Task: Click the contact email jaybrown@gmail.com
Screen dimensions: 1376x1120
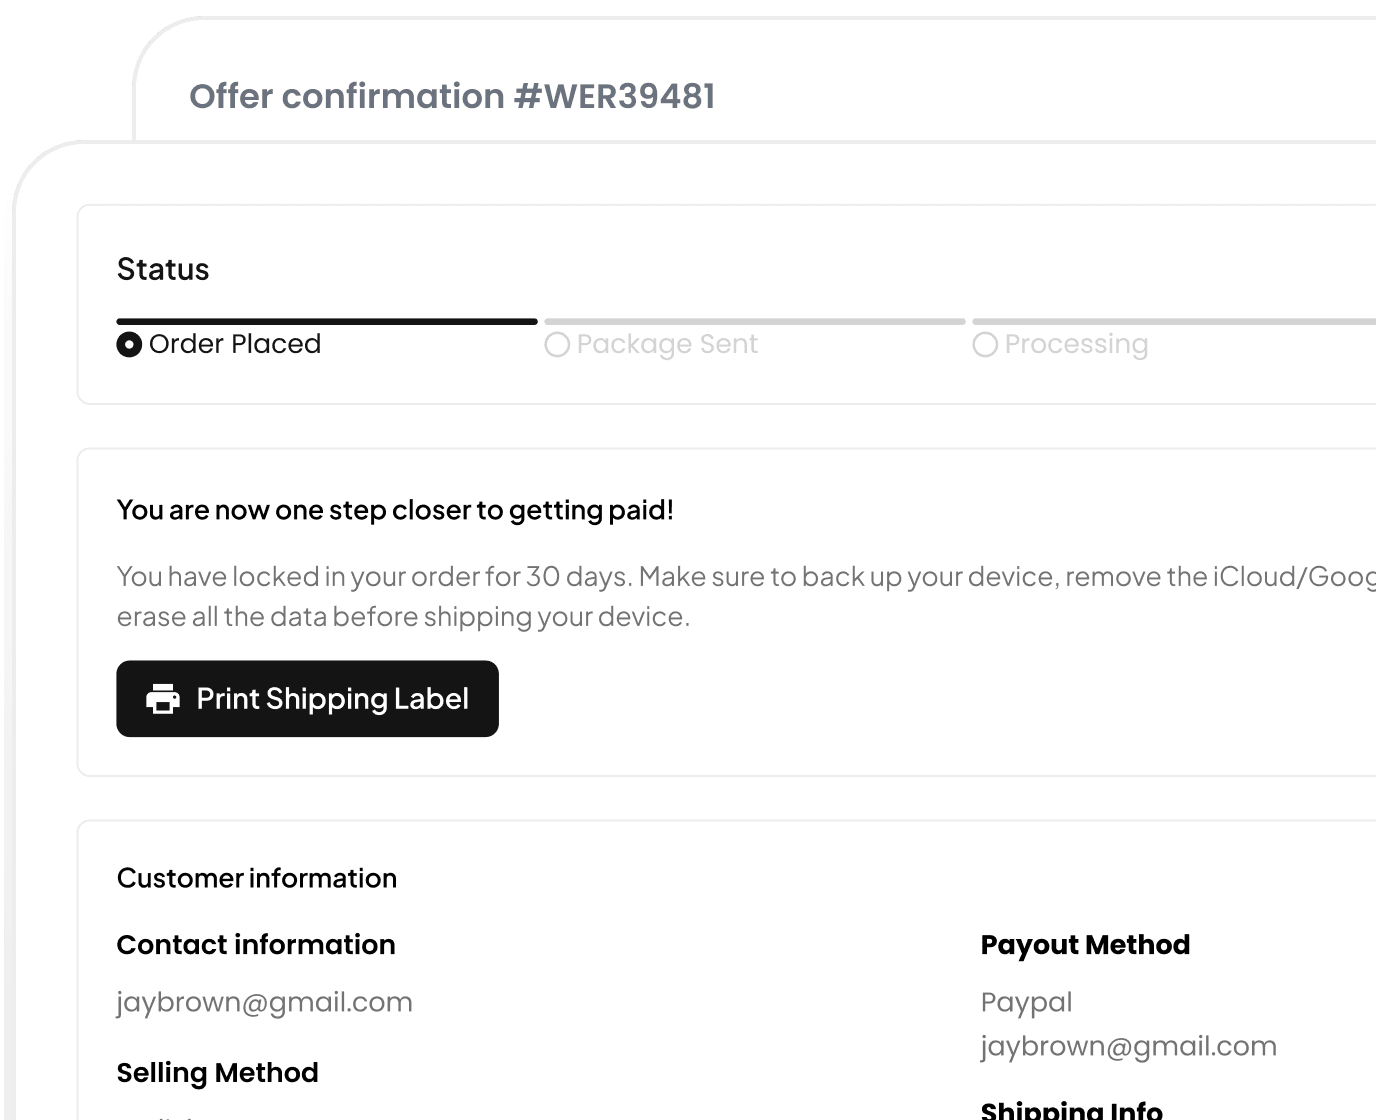Action: [264, 1002]
